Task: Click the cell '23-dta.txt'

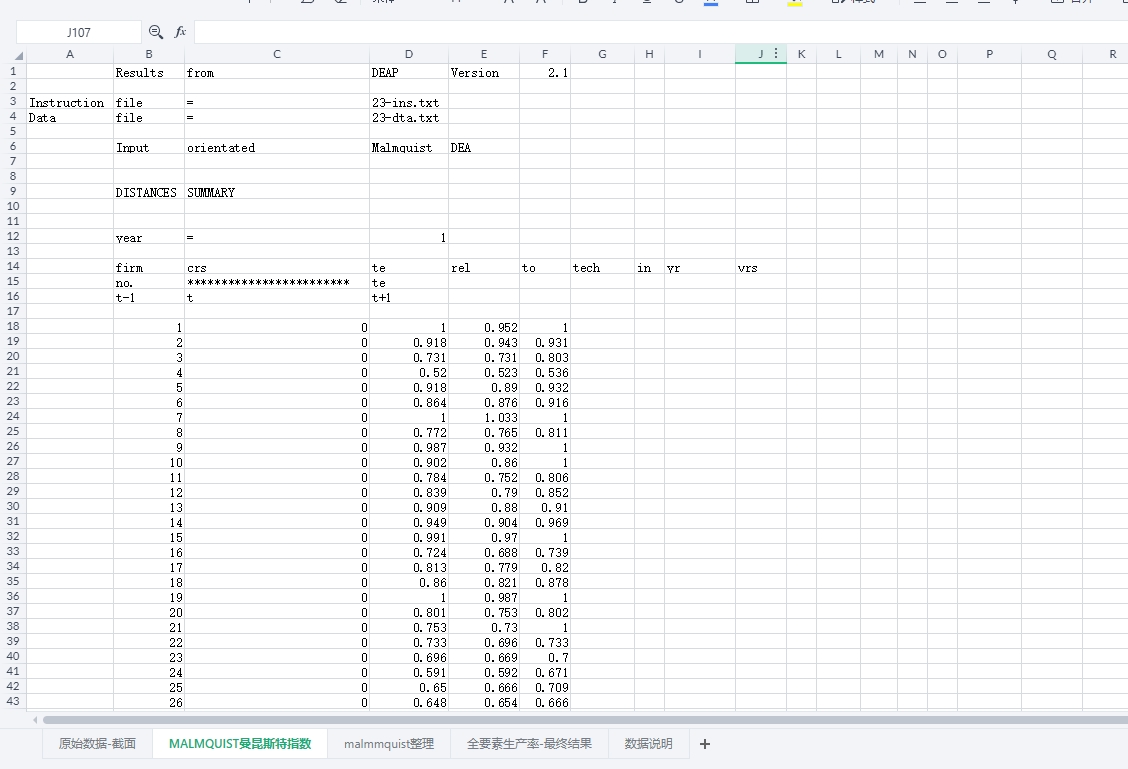Action: [409, 117]
